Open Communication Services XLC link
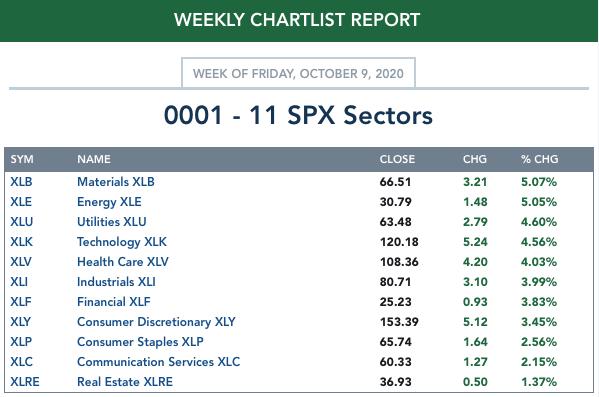The image size is (599, 397). click(159, 362)
